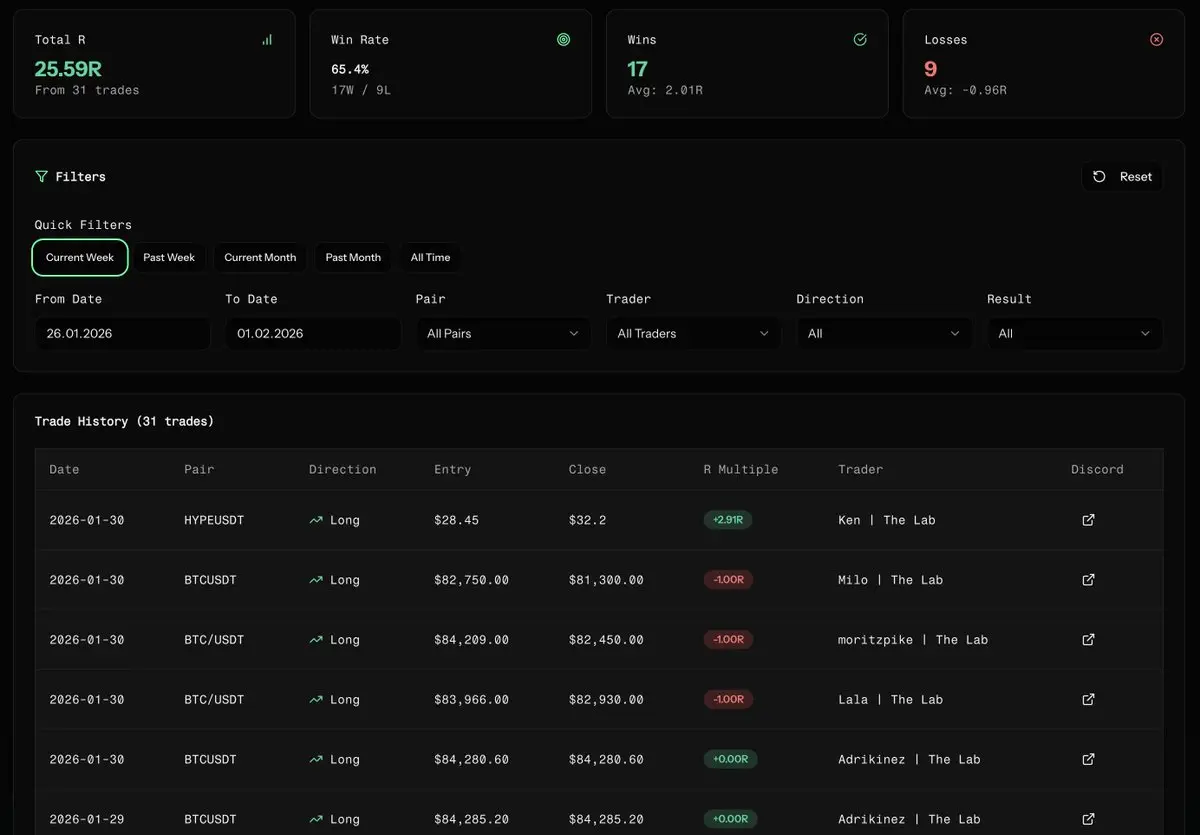Click the Discord column header

point(1097,469)
